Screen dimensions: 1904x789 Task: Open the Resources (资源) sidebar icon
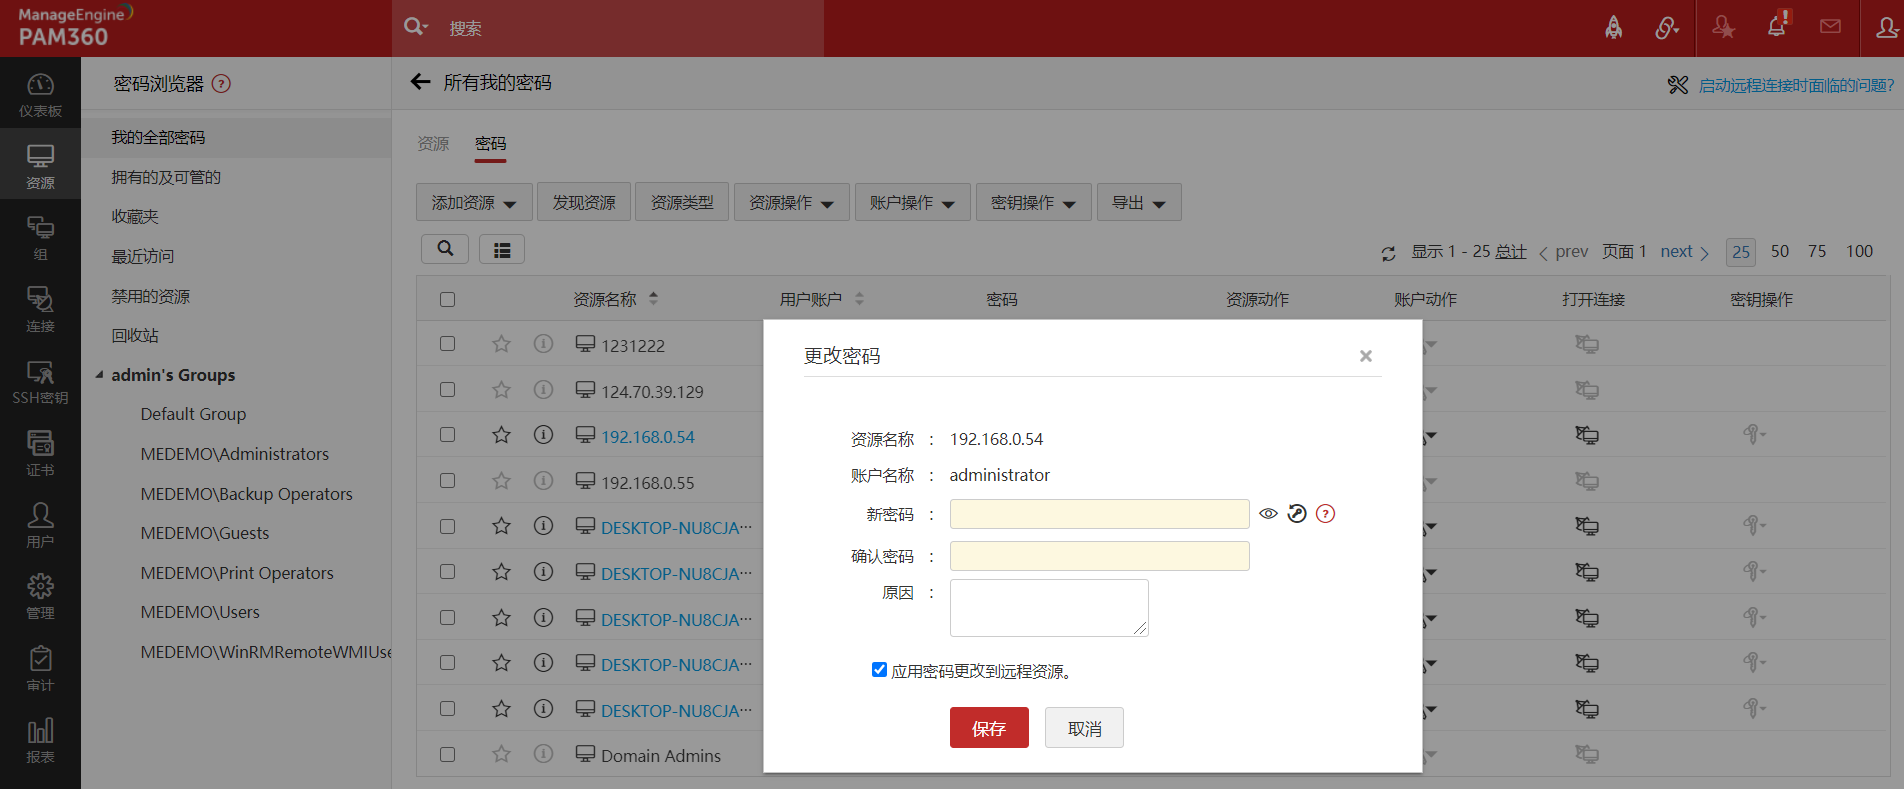click(40, 166)
